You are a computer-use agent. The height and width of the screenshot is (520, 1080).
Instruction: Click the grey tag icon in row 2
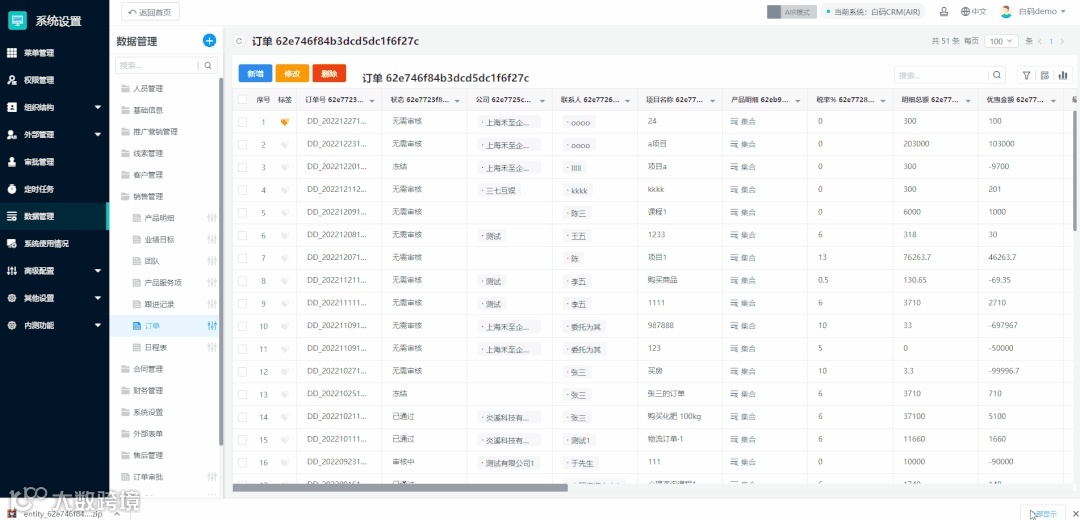coord(284,145)
